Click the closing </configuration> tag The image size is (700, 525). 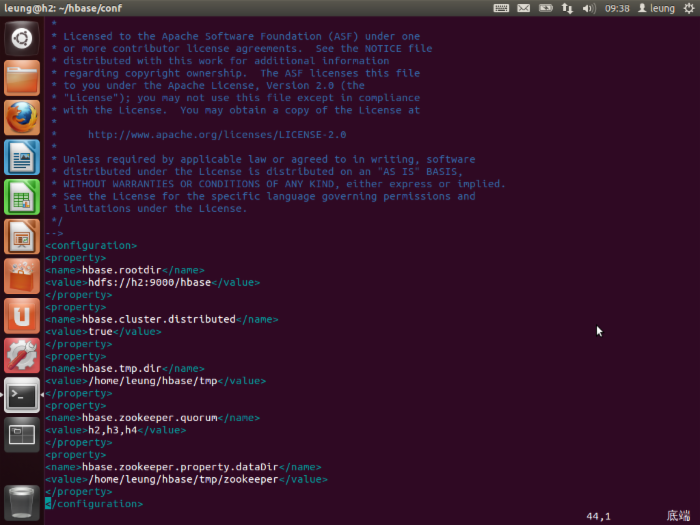(94, 504)
